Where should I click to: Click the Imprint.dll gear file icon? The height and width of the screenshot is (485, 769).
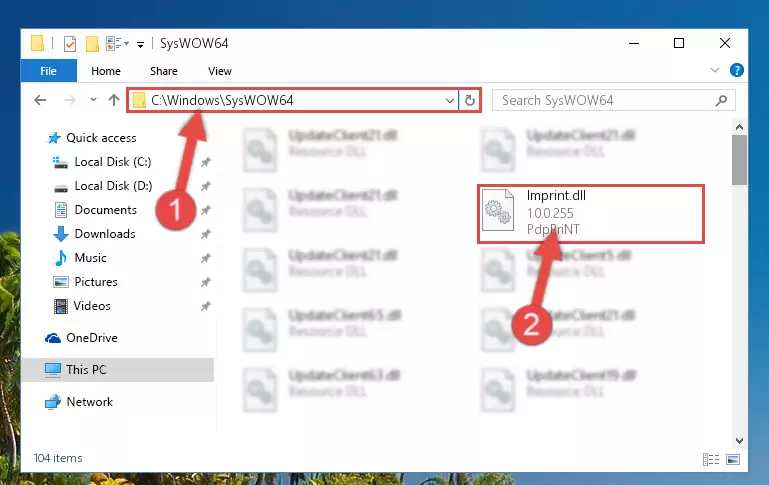coord(498,211)
